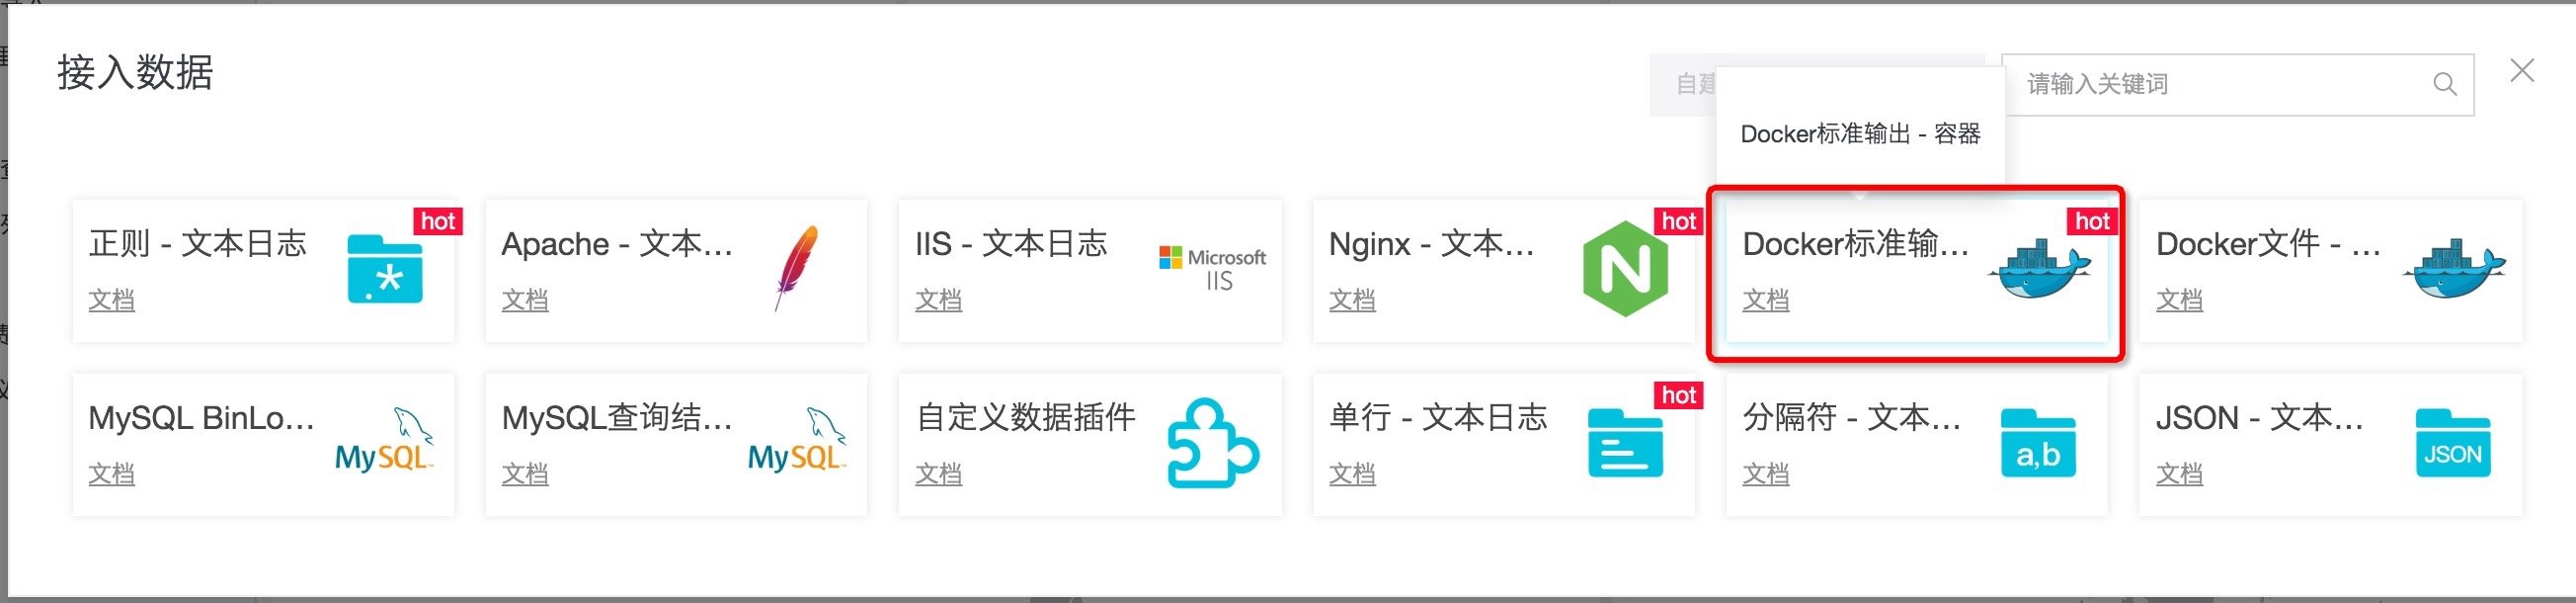
Task: Open 文档 link under MySQL查询结果 card
Action: (x=524, y=474)
